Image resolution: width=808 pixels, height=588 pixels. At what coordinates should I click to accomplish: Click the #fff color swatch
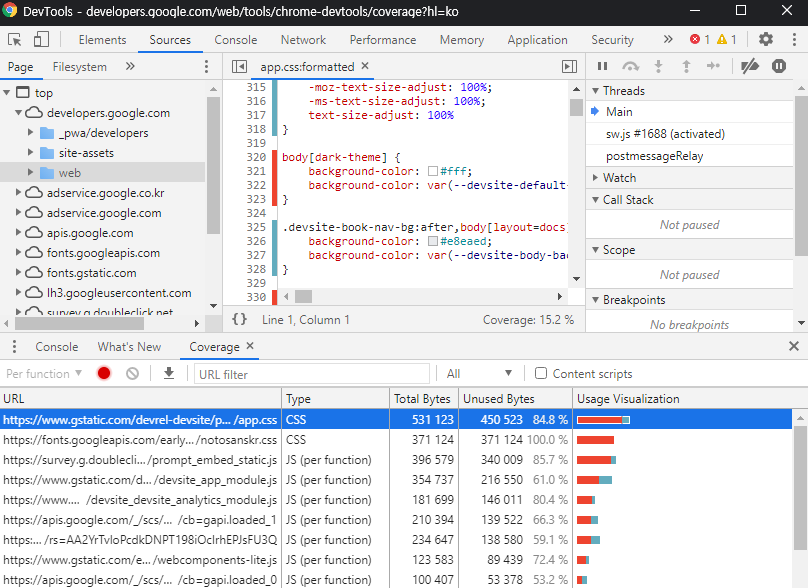click(433, 171)
